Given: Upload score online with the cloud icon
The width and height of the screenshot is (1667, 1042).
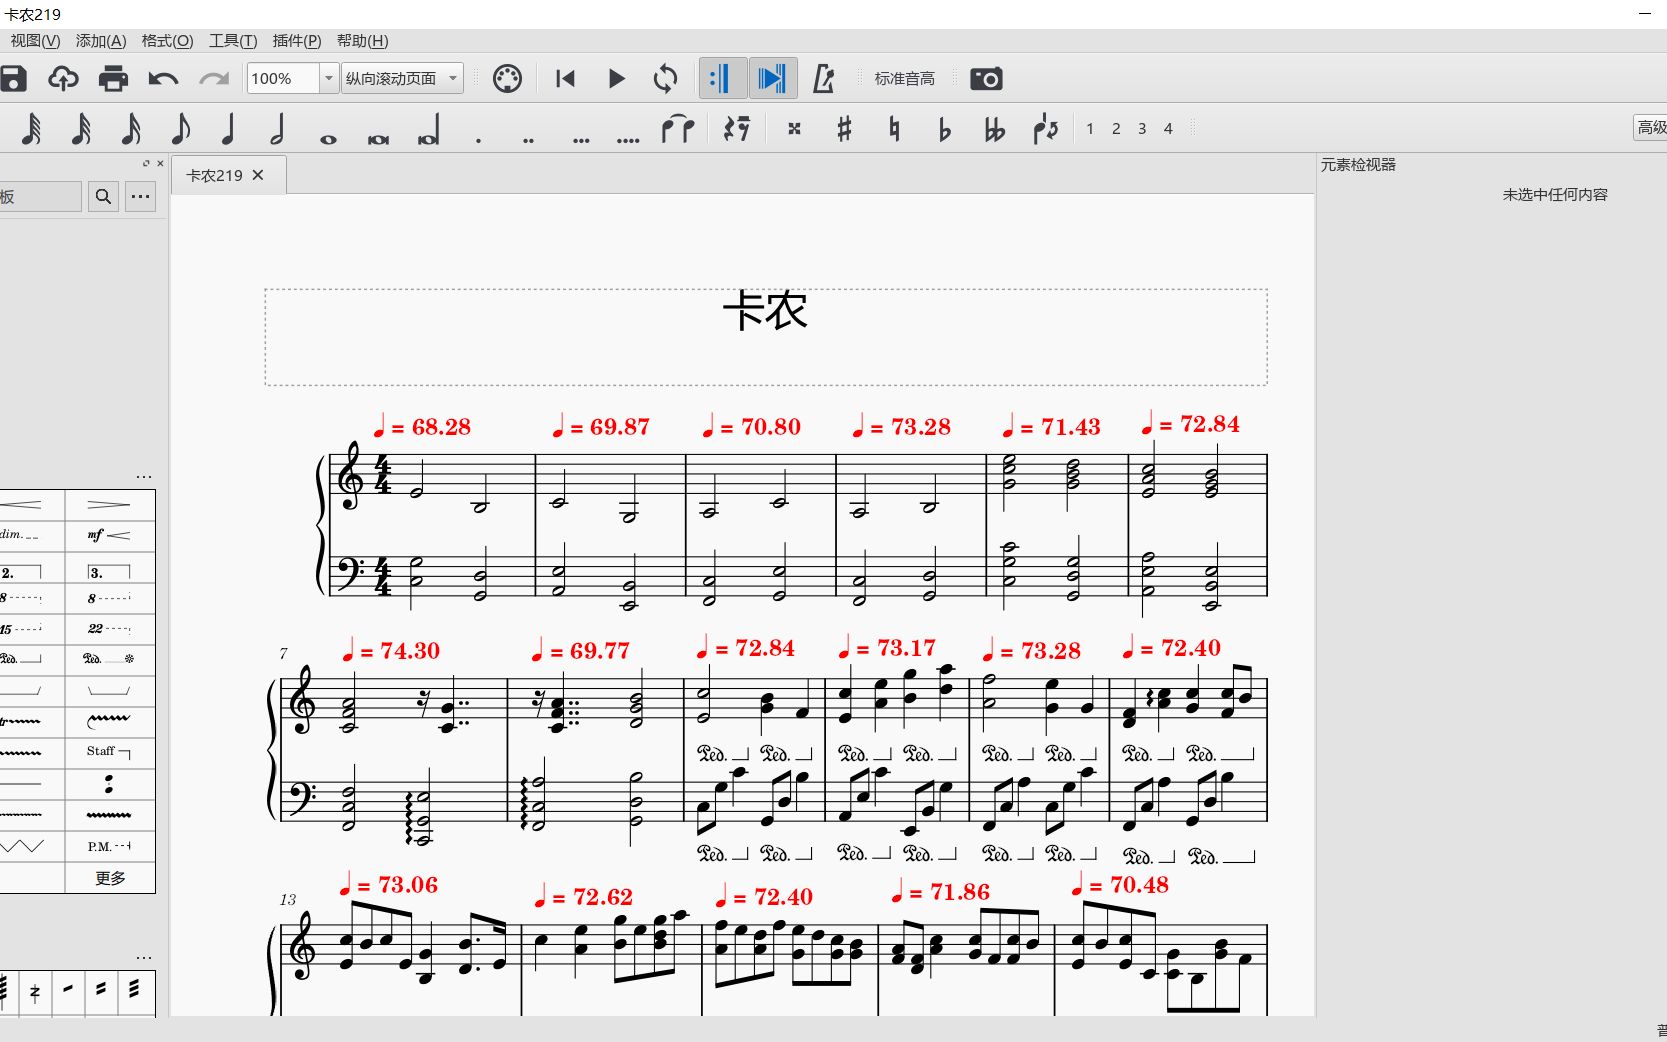Looking at the screenshot, I should click(x=63, y=78).
